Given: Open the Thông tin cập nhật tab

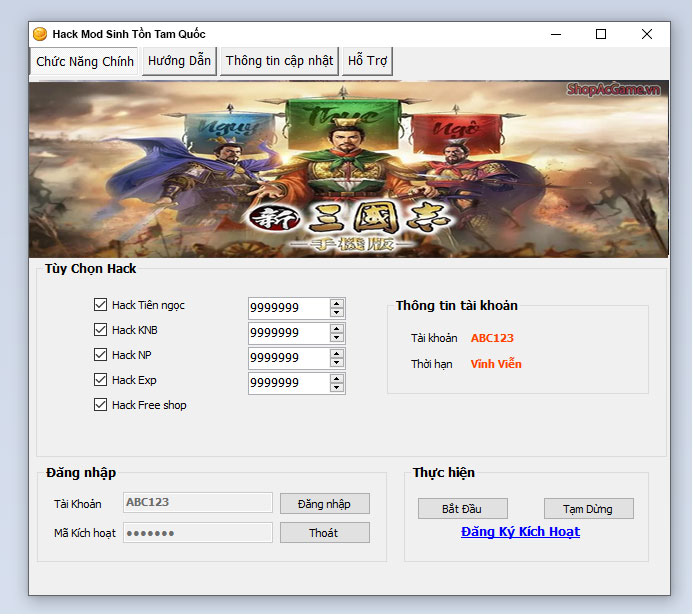Looking at the screenshot, I should click(279, 61).
